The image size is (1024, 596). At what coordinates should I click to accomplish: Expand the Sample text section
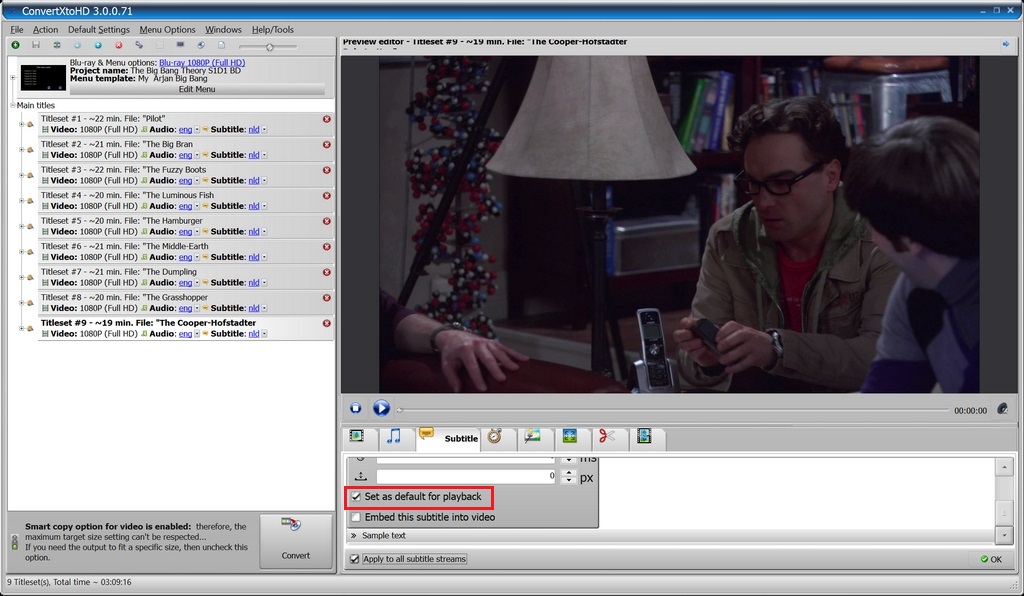coord(353,535)
